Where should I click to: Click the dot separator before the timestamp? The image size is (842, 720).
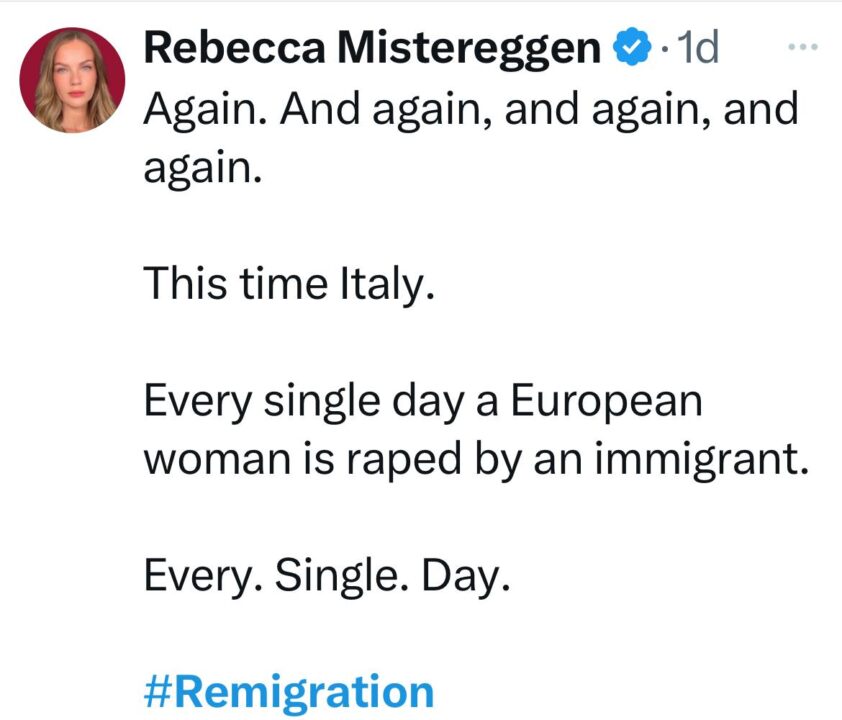coord(661,49)
